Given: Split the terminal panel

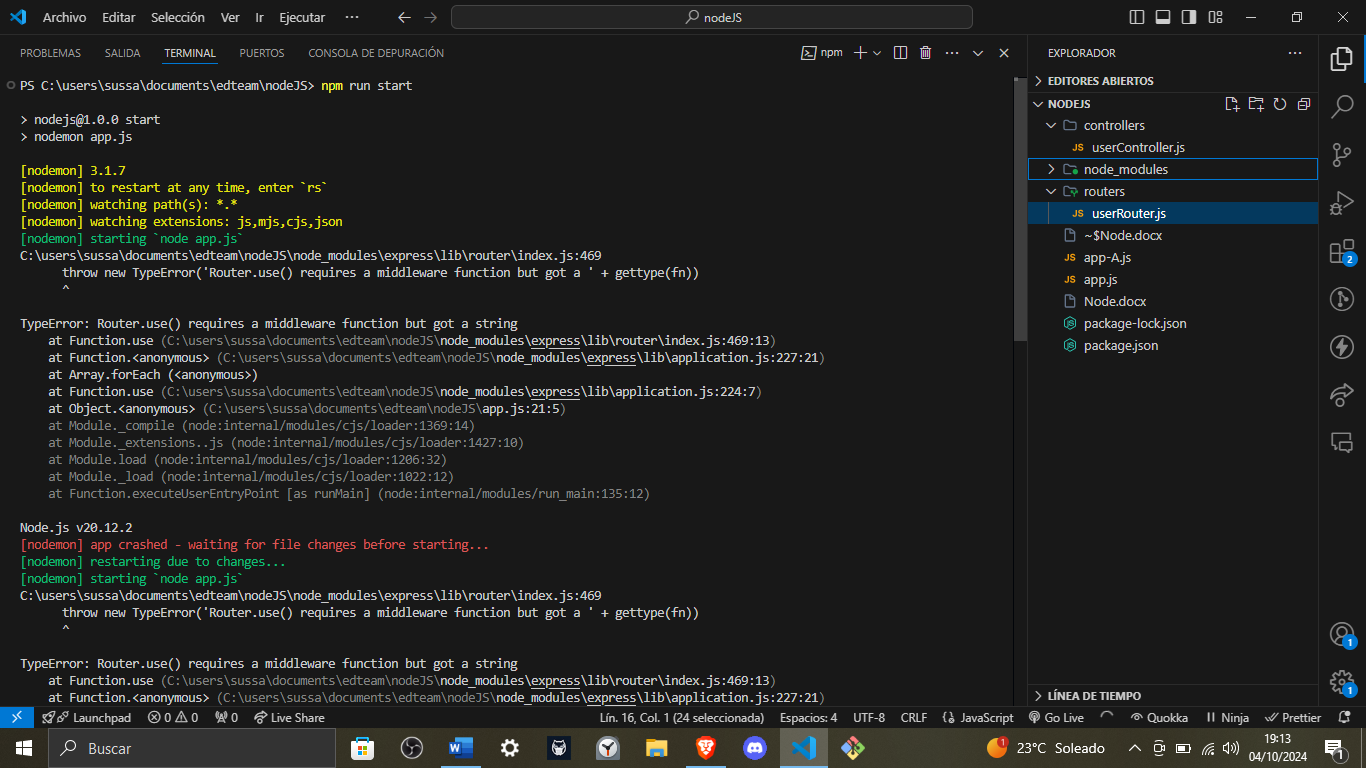Looking at the screenshot, I should click(x=900, y=53).
